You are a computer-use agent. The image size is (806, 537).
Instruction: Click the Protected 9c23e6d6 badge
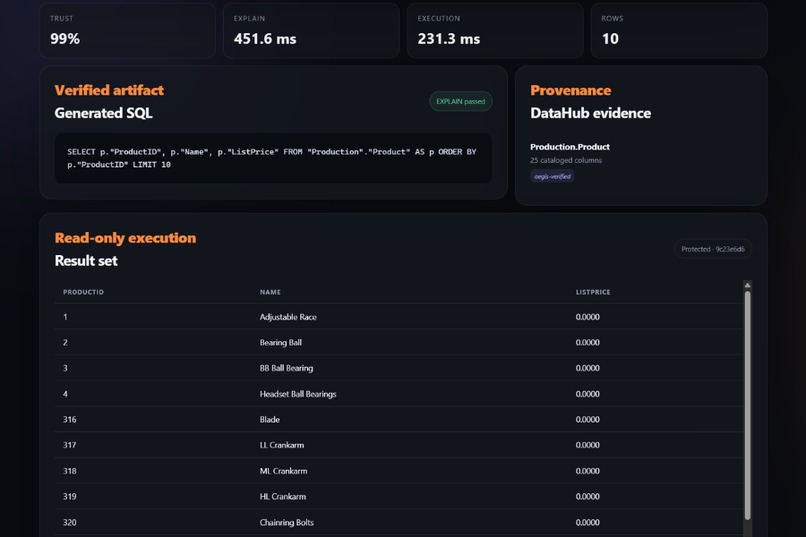tap(713, 249)
